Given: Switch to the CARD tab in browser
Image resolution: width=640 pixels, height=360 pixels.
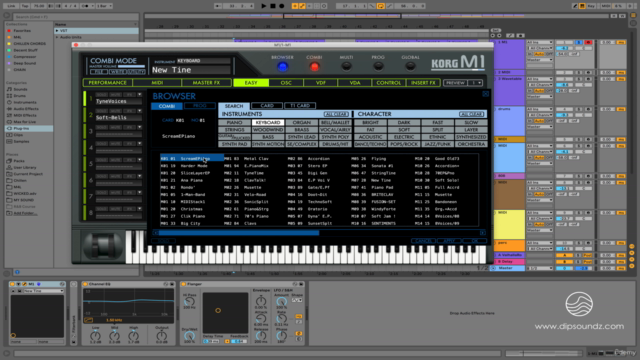Looking at the screenshot, I should click(x=267, y=106).
